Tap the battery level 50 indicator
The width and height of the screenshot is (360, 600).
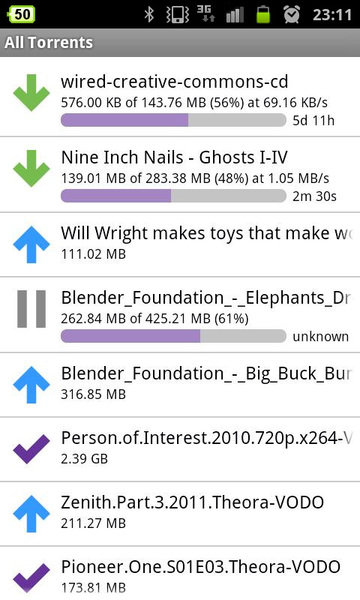(x=21, y=15)
